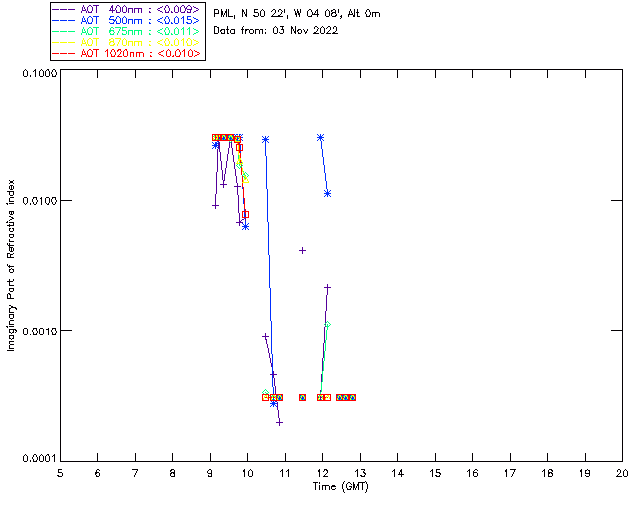The height and width of the screenshot is (512, 640).
Task: Click the lowest purple plus marker near 10.8 GMT
Action: coord(279,423)
